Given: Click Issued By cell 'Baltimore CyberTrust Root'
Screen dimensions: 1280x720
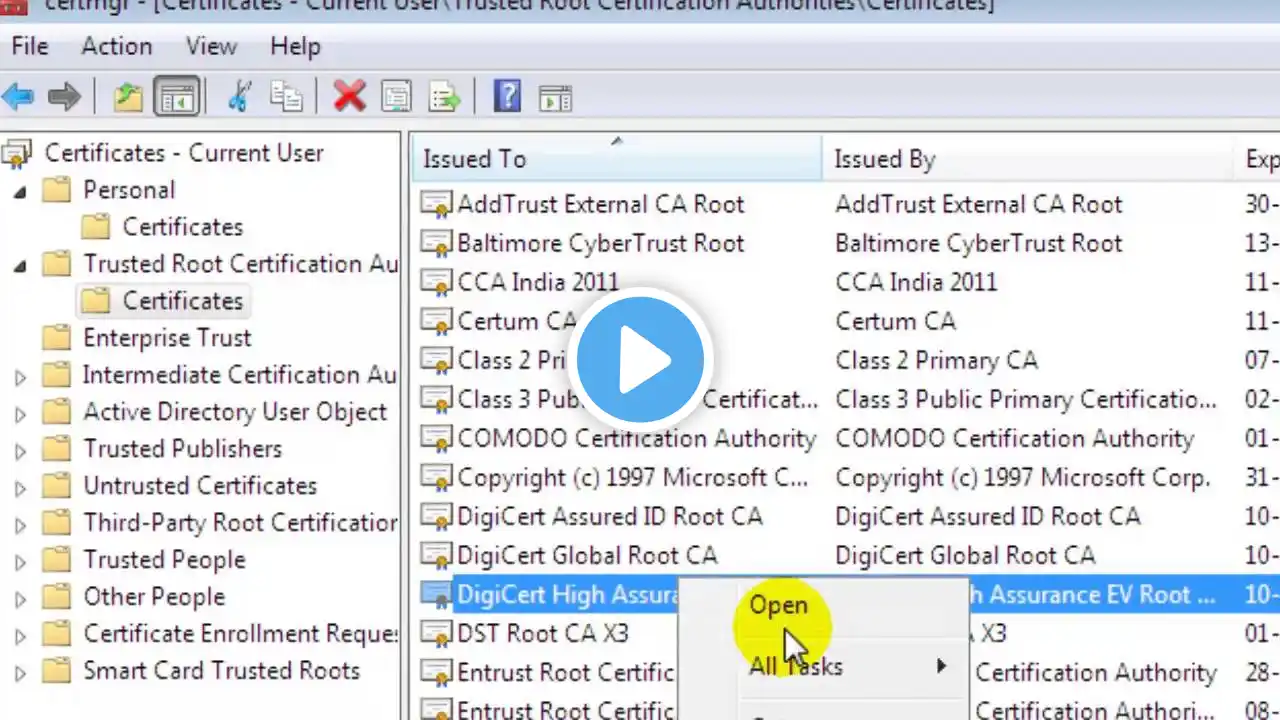Looking at the screenshot, I should (979, 244).
